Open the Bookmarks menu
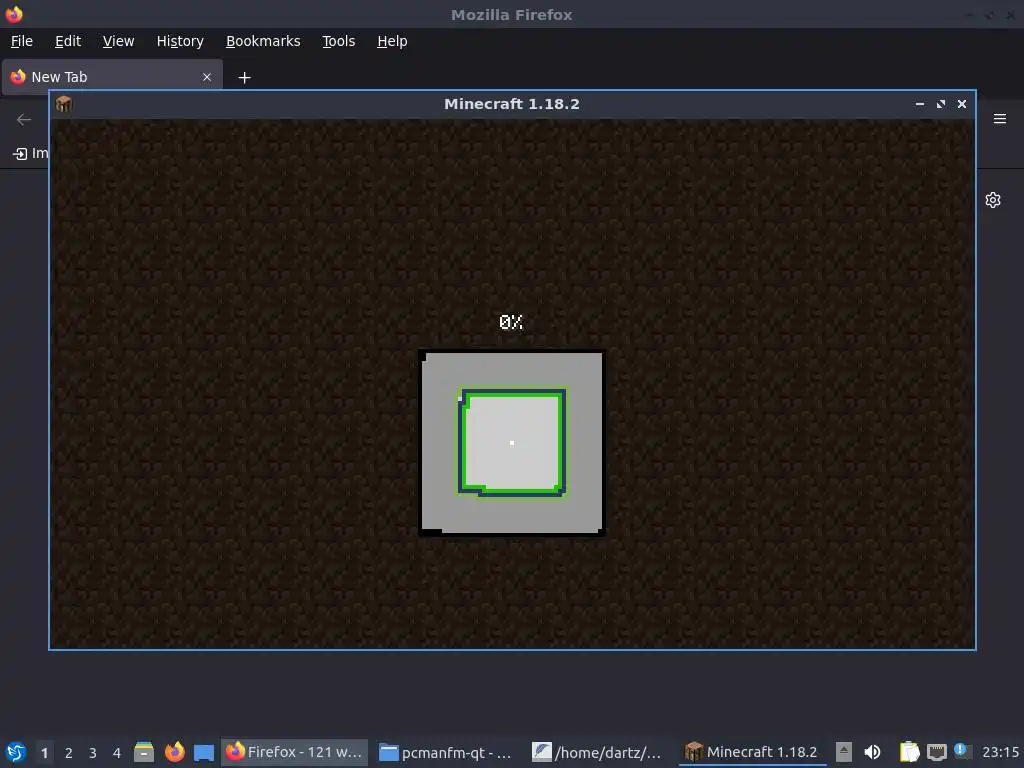 tap(263, 41)
